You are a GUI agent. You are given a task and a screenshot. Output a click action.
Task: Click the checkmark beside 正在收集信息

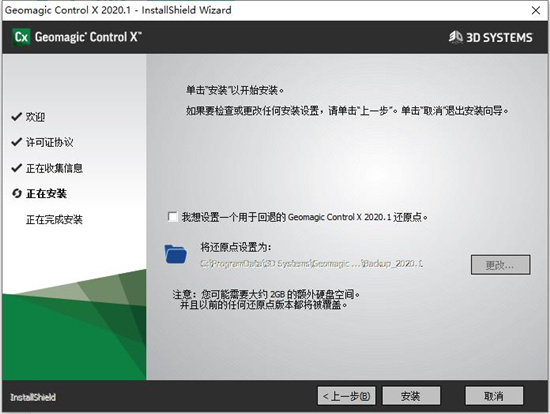(16, 168)
